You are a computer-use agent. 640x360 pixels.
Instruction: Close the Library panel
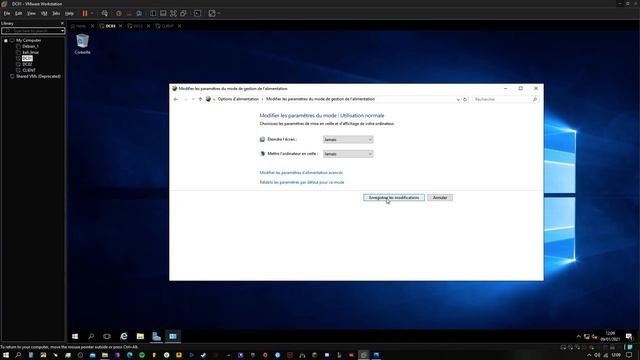tap(62, 23)
